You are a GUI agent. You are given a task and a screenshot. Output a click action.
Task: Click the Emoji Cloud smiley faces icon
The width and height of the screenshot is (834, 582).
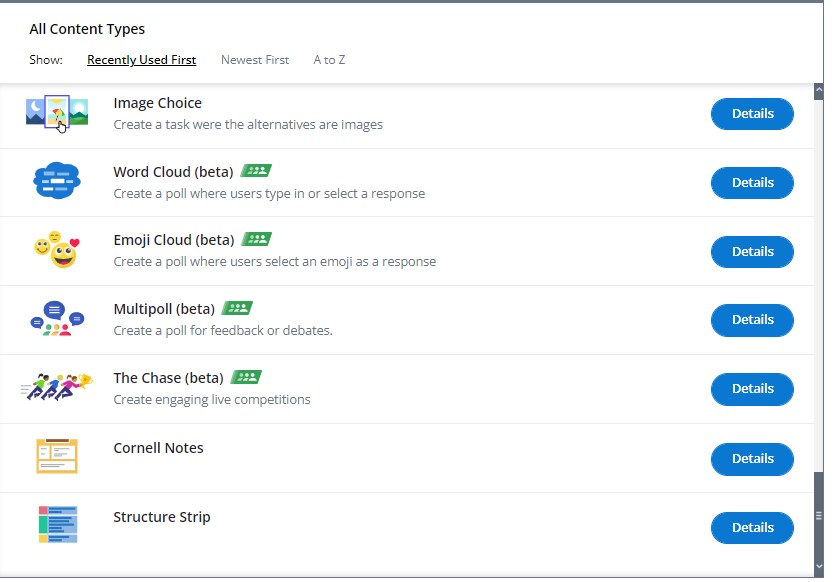(57, 249)
